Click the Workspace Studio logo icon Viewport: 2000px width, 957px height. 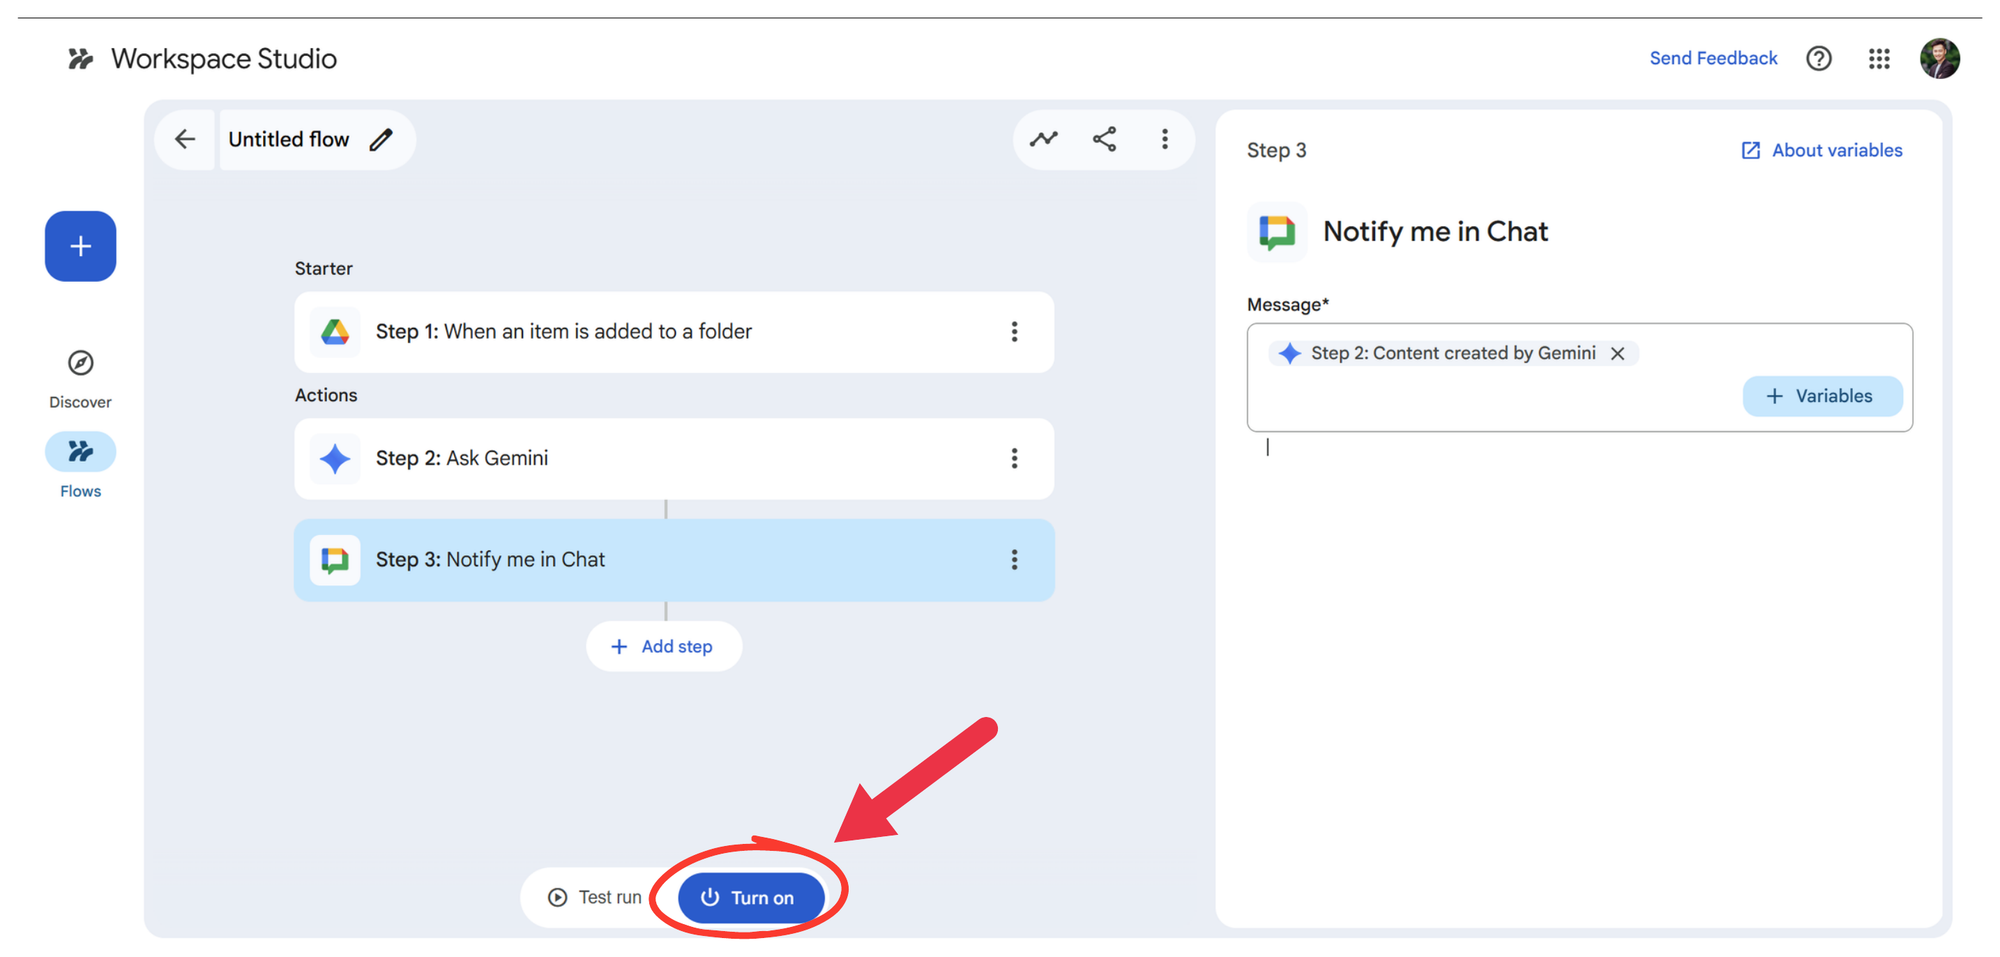(x=80, y=59)
